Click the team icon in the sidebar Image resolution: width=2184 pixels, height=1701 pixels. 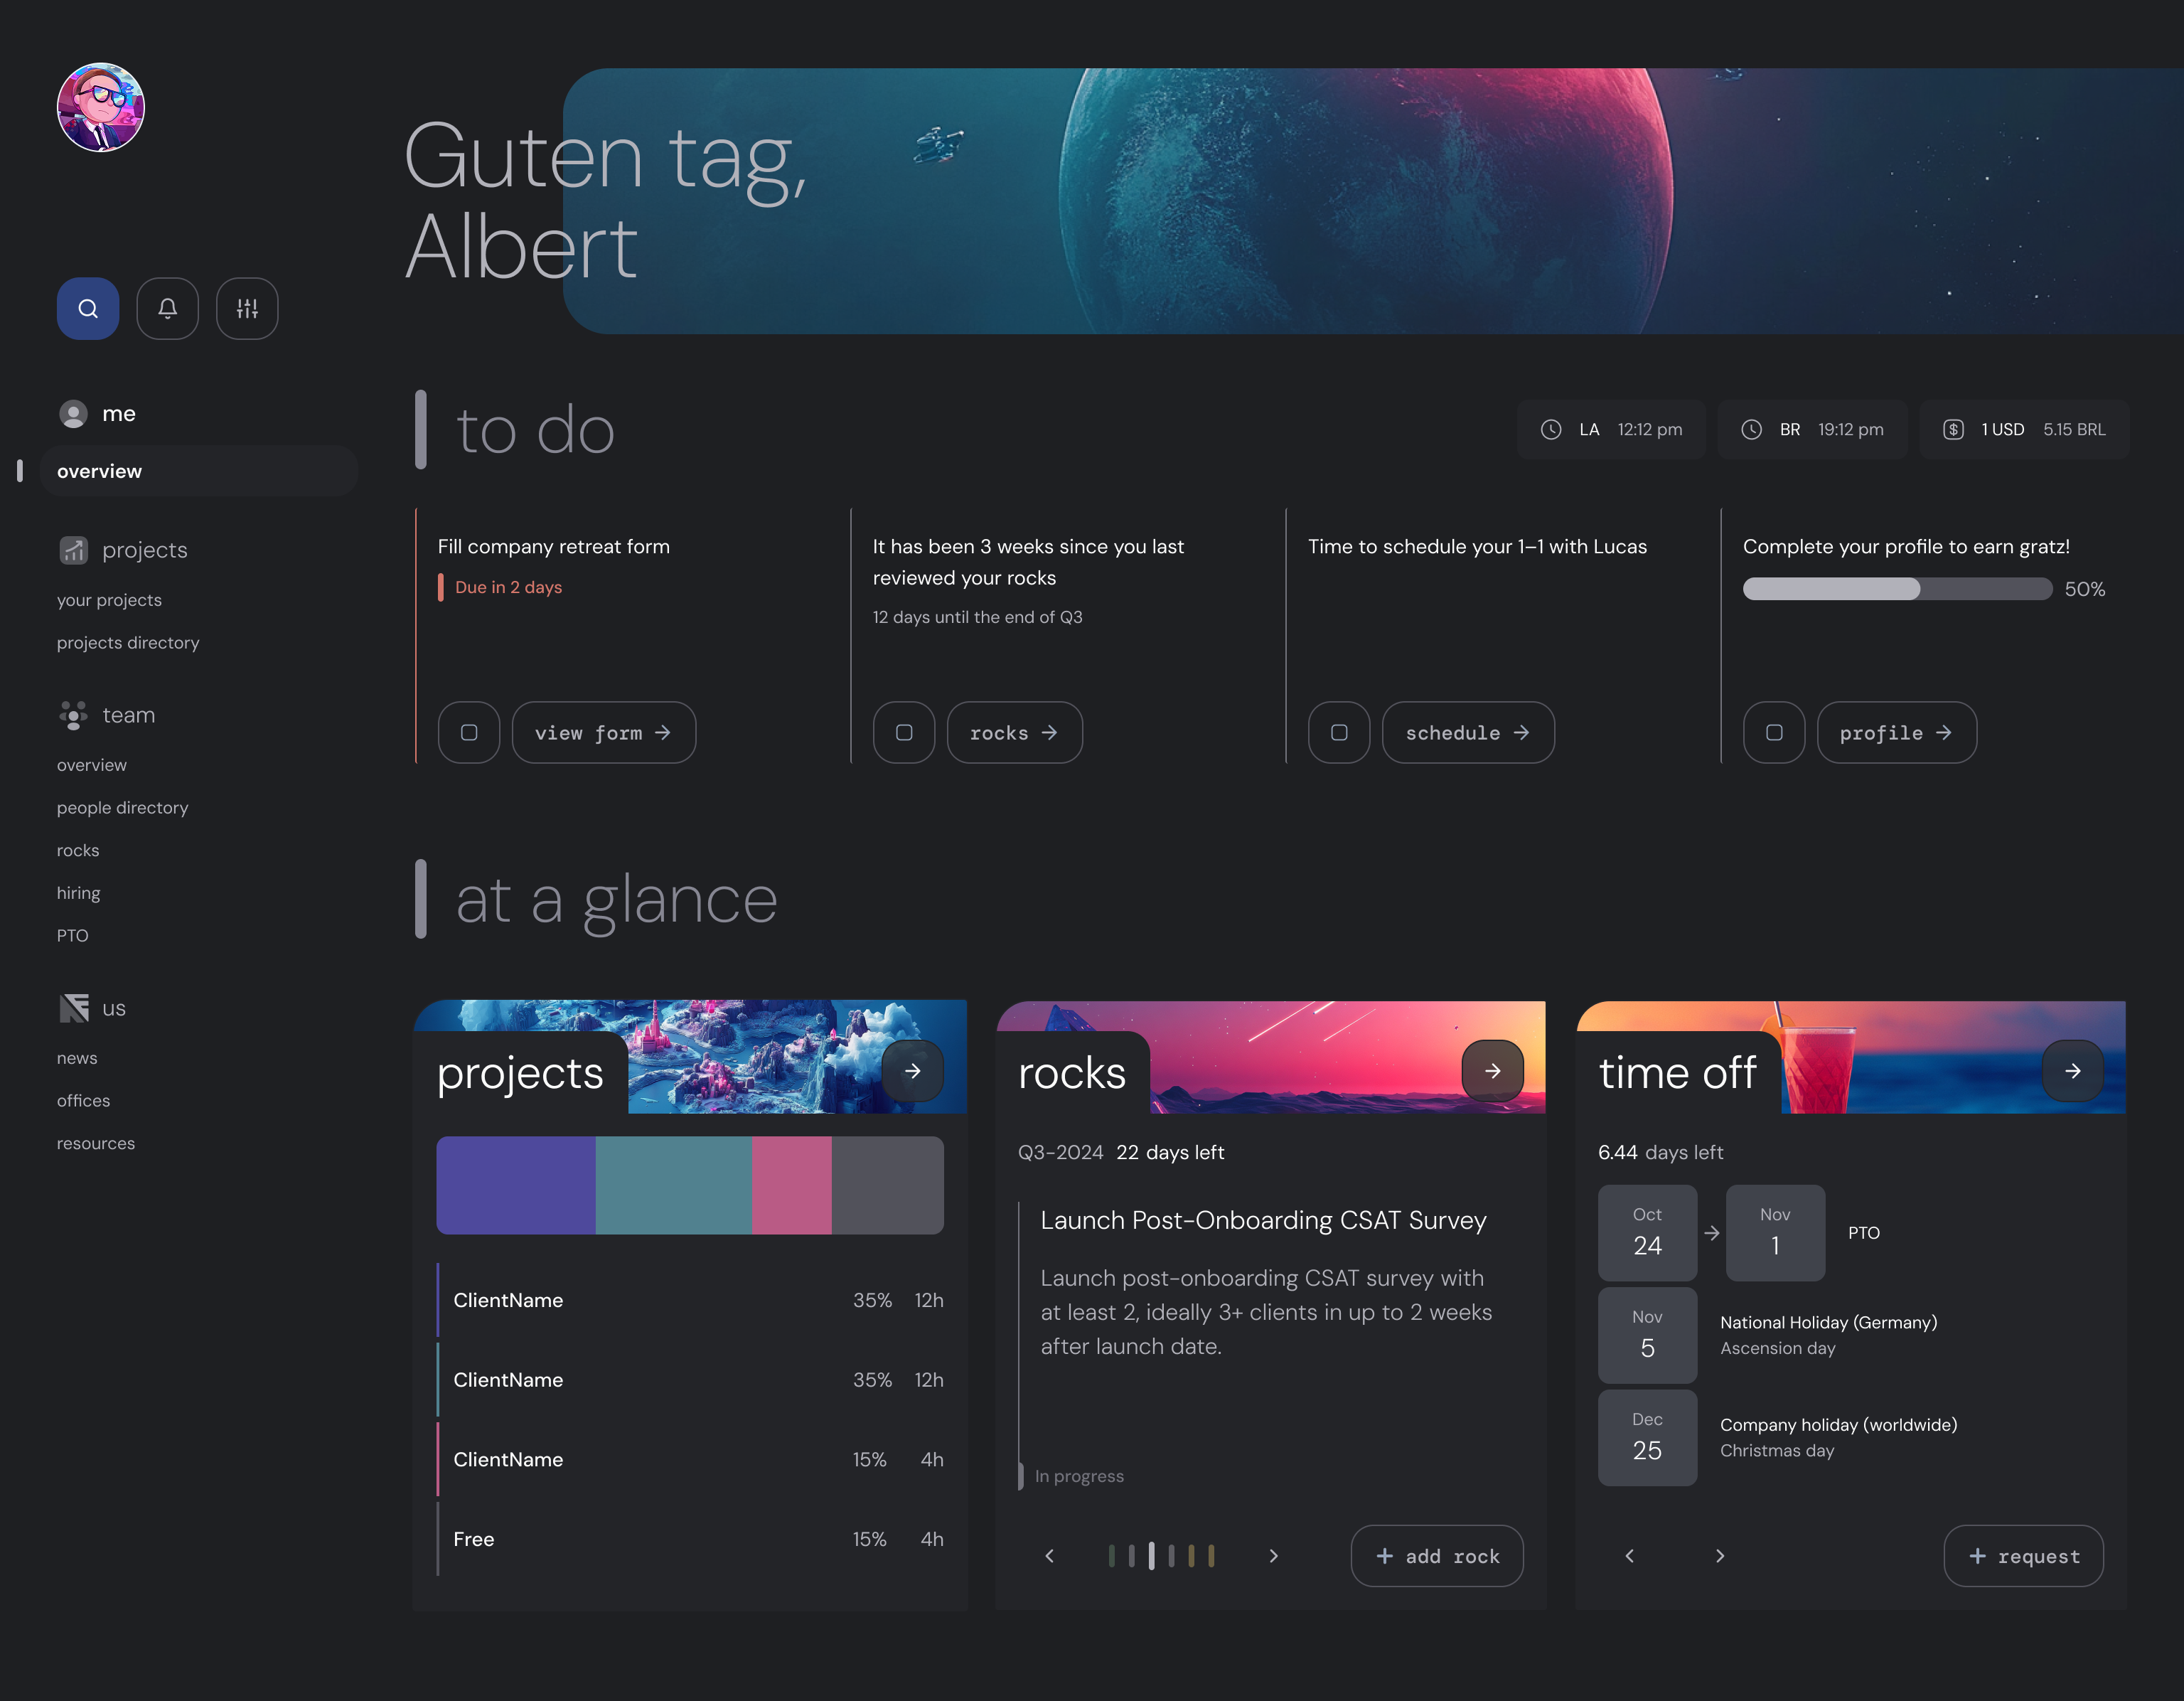(73, 714)
